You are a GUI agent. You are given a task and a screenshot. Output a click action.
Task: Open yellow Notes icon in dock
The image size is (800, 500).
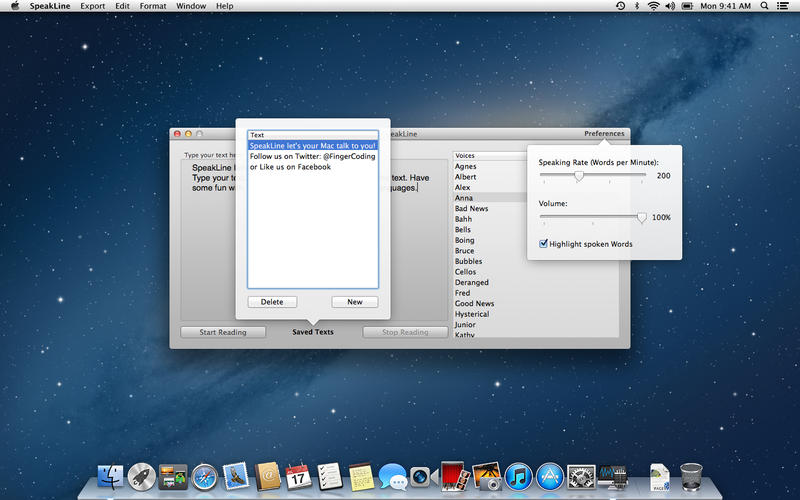pos(361,477)
